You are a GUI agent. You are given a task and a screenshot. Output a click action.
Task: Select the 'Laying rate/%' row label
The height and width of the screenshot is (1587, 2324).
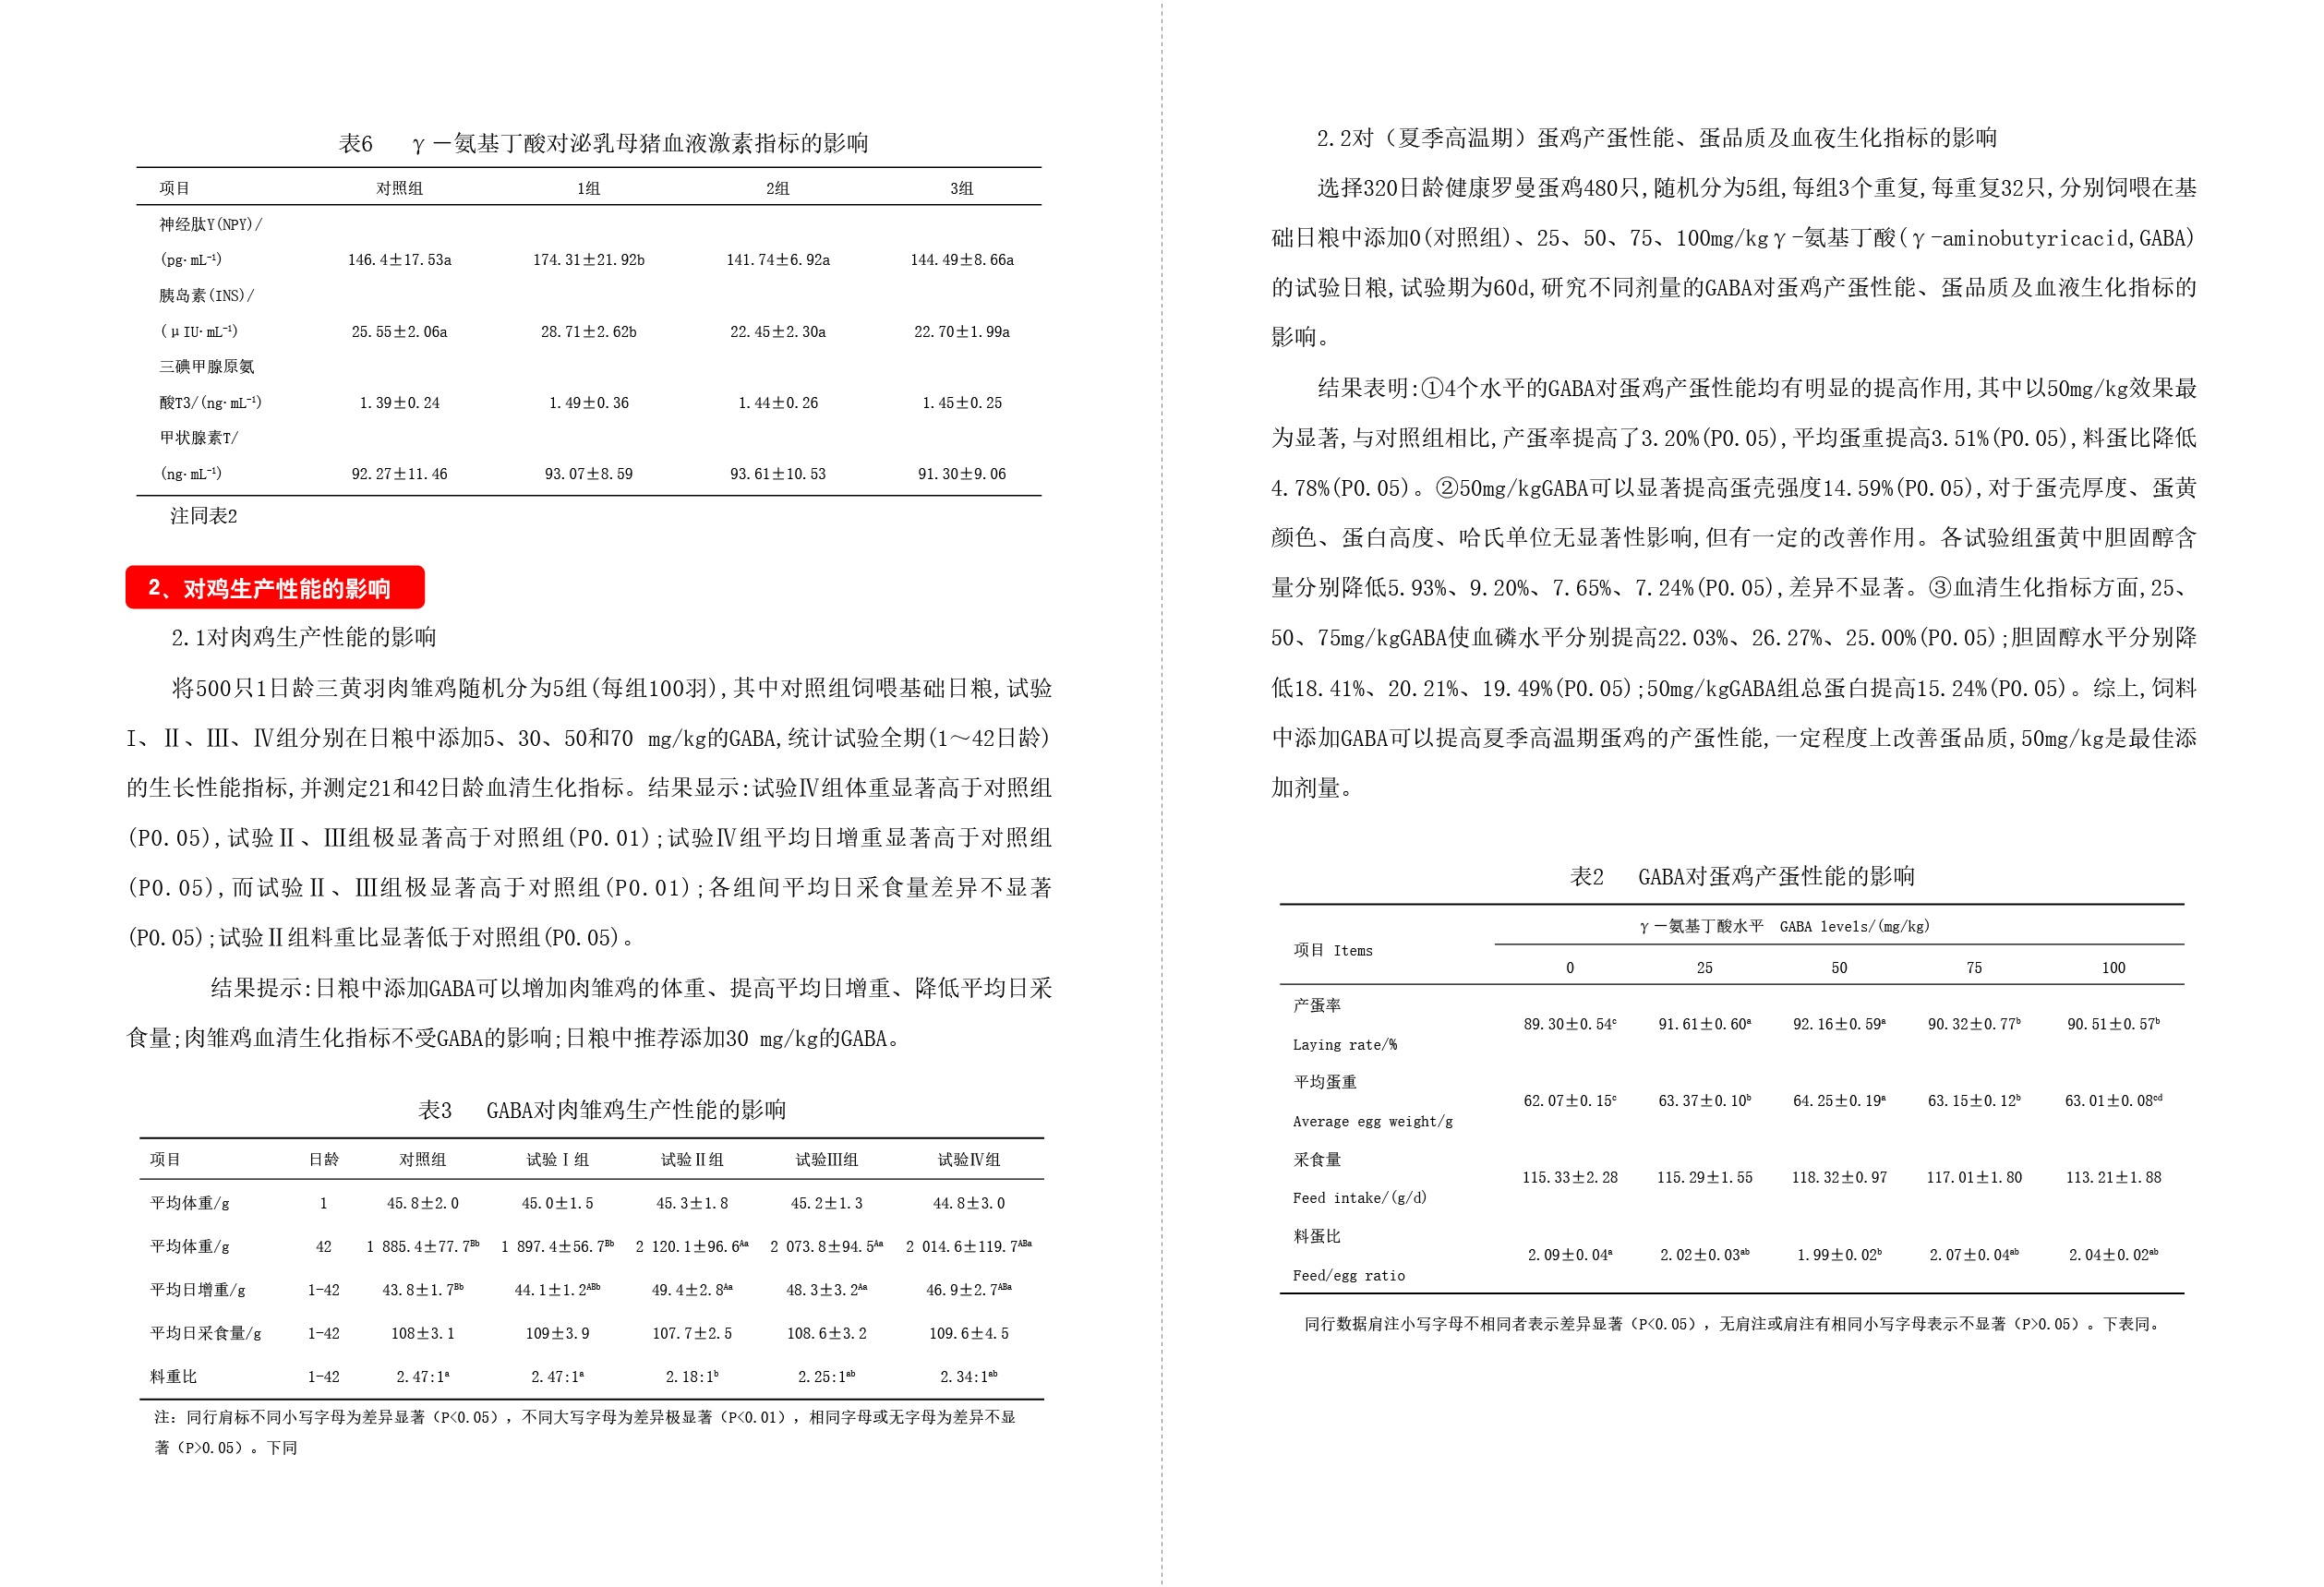(1345, 1044)
